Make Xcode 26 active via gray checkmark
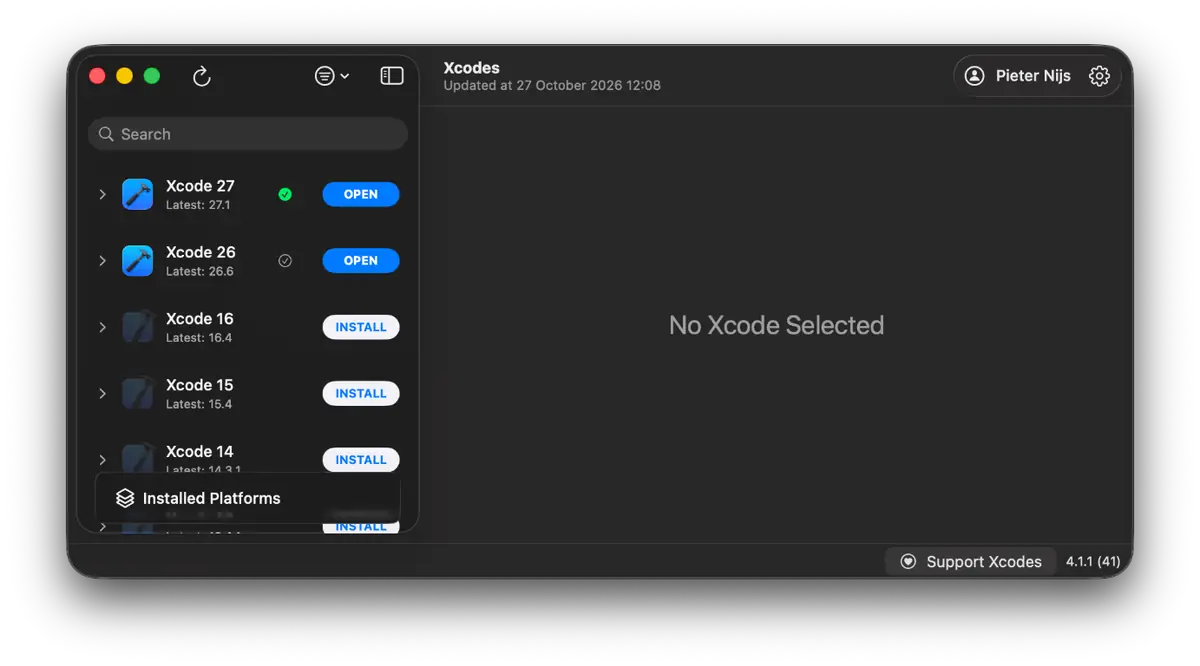This screenshot has height=666, width=1200. [x=285, y=260]
